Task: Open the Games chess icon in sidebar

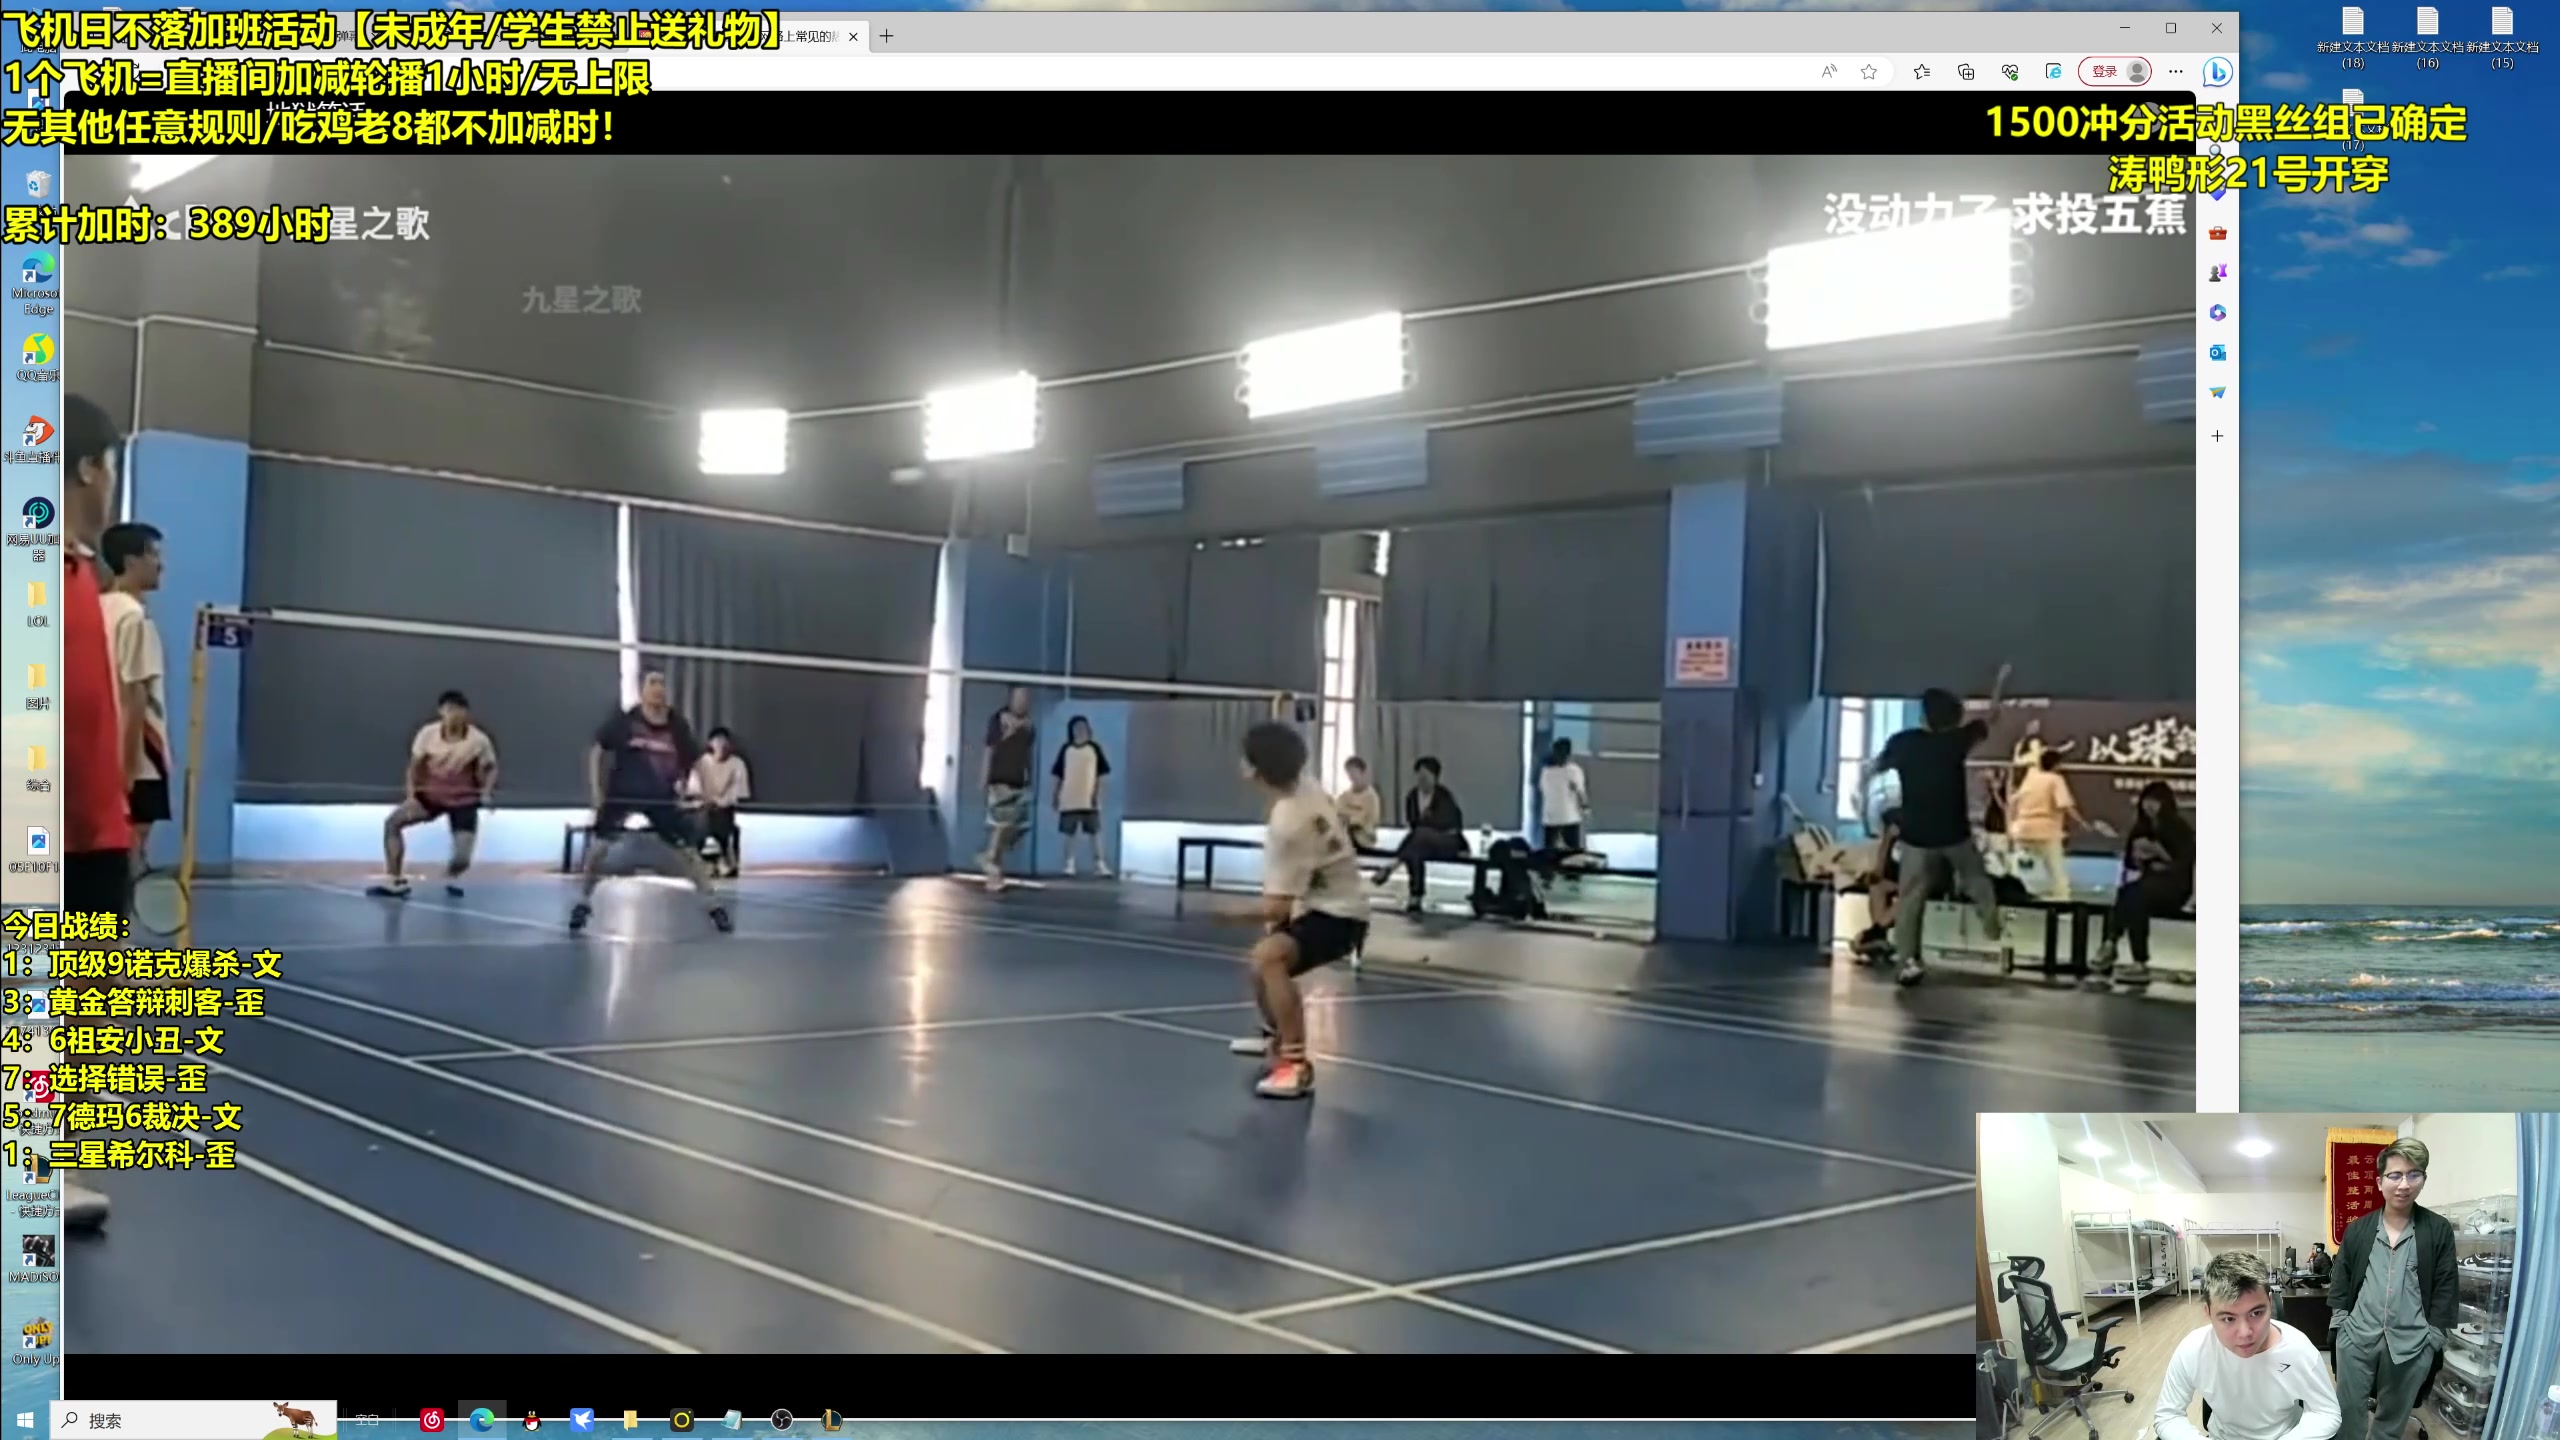Action: point(2217,273)
